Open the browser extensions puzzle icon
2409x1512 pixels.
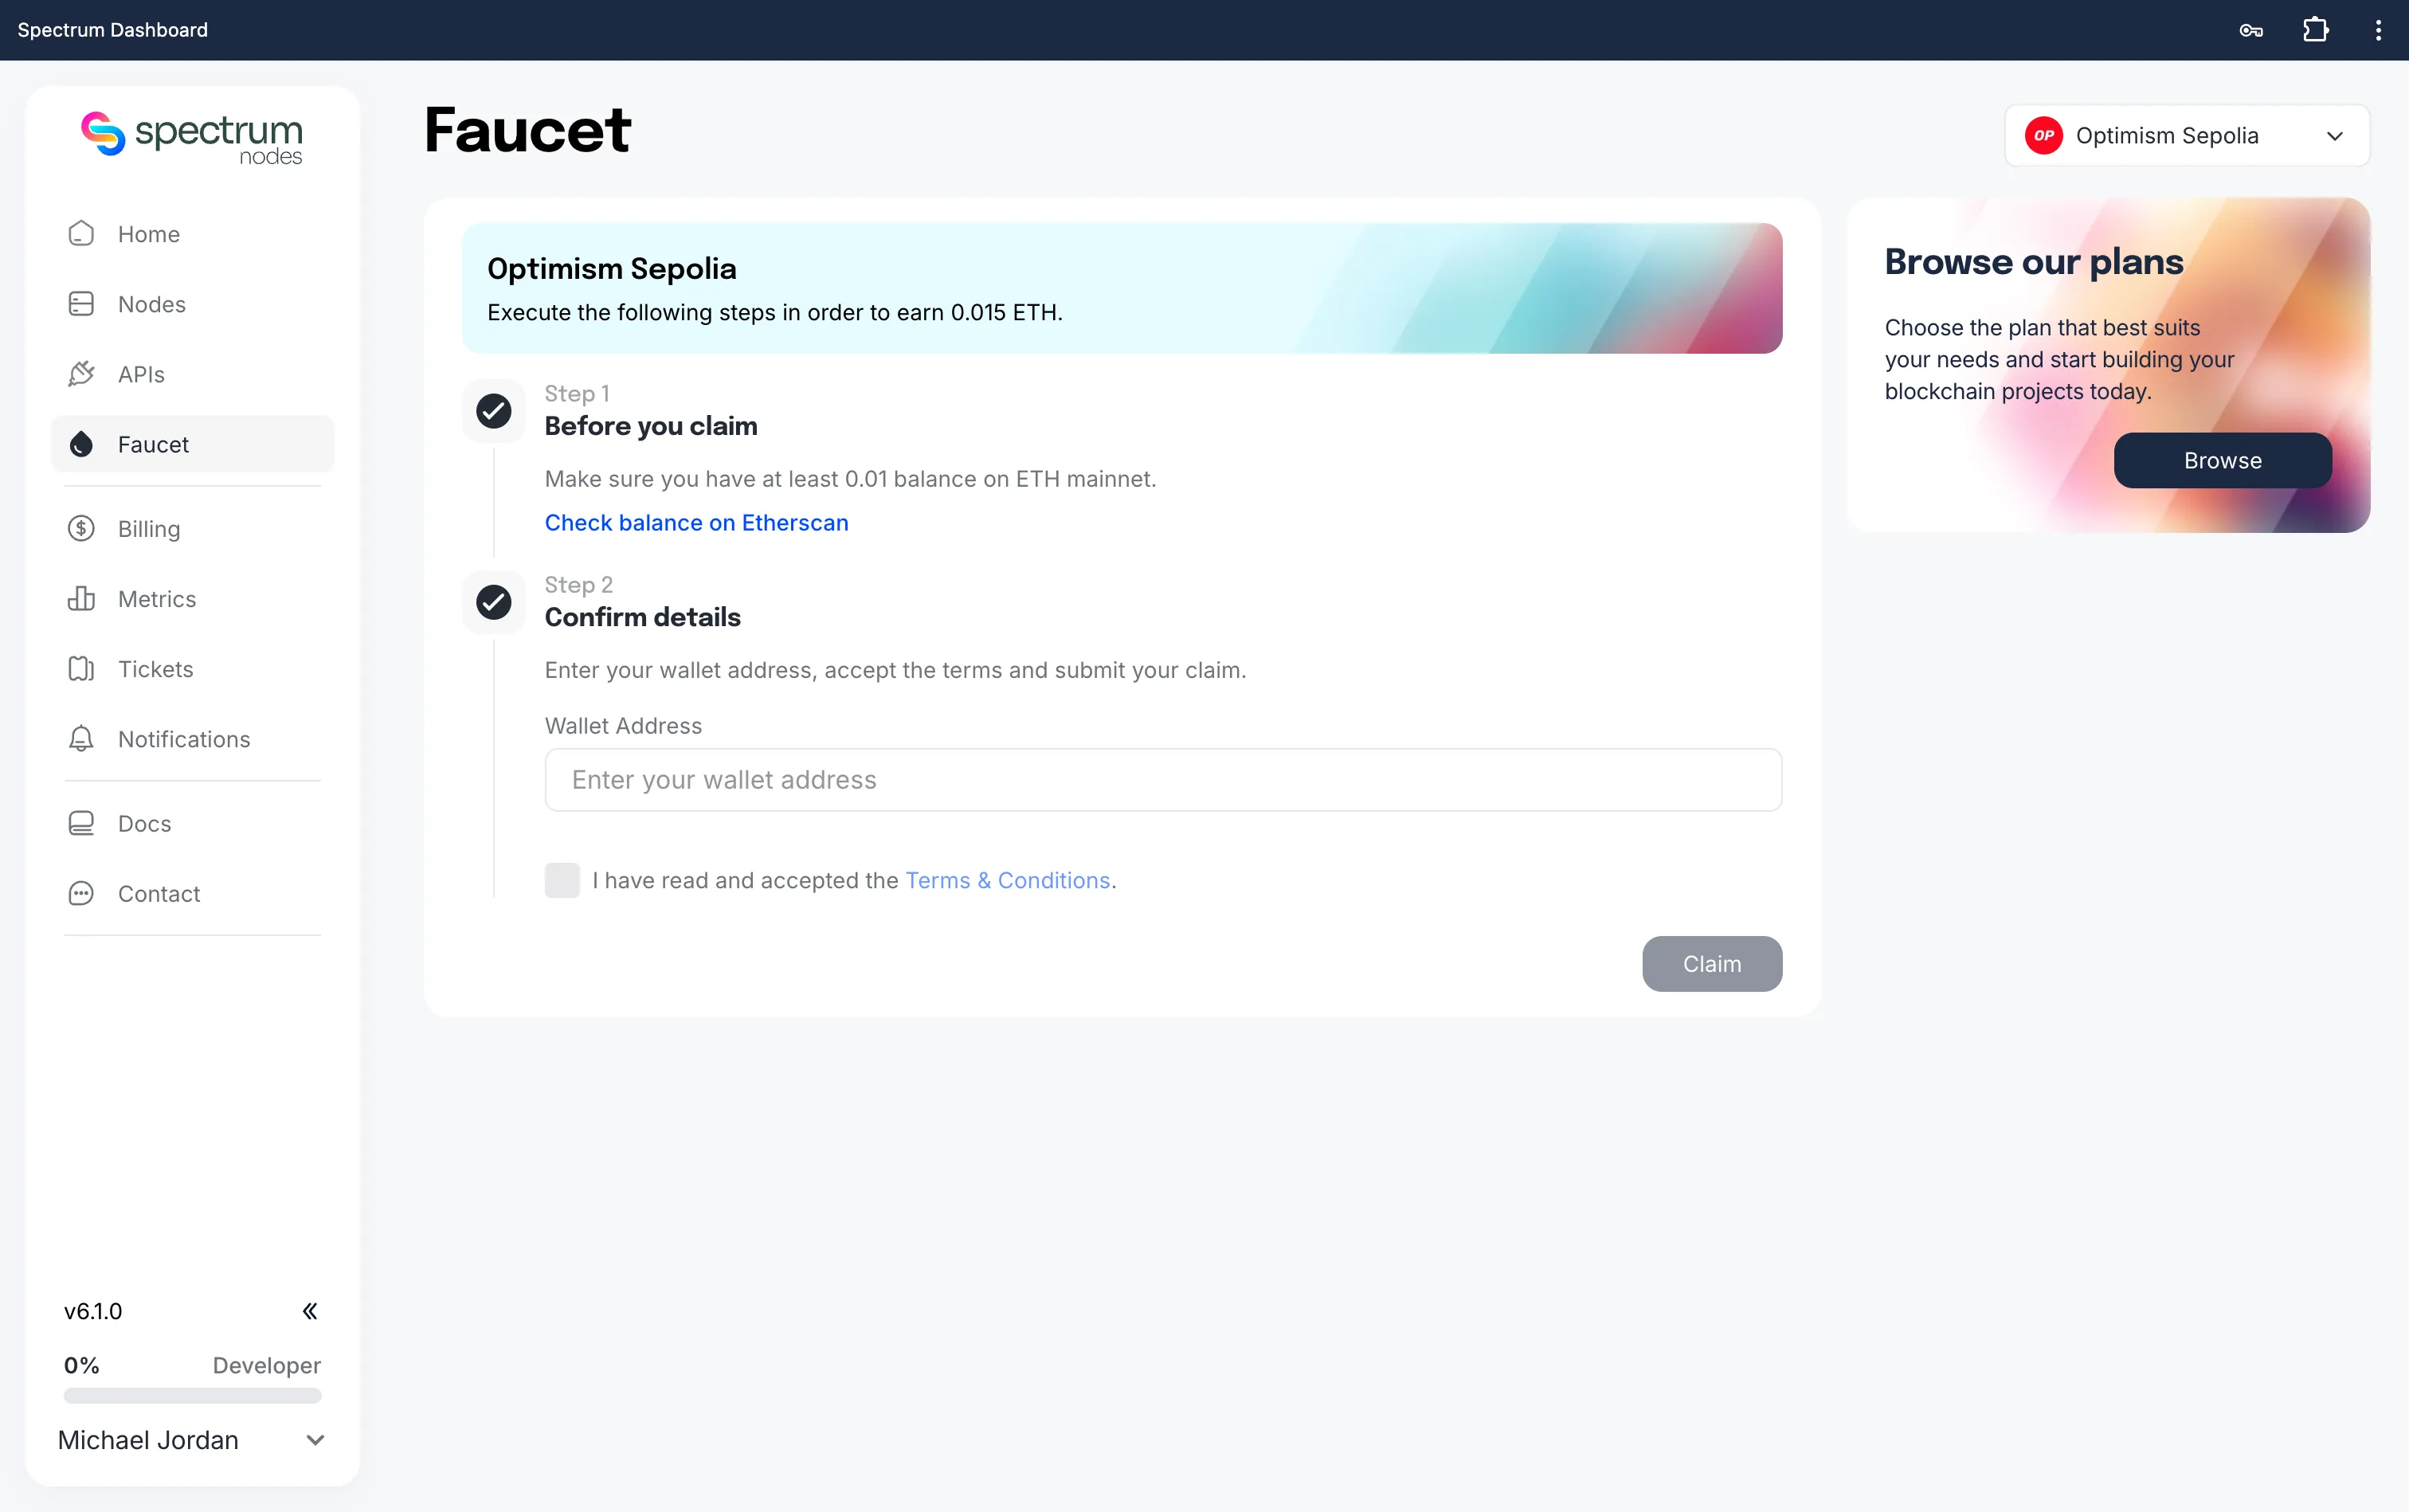[x=2315, y=30]
